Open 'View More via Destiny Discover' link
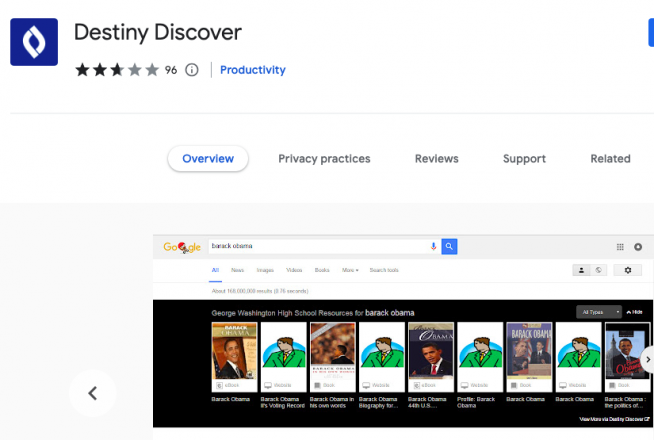Viewport: 654px width, 440px height. click(x=614, y=419)
